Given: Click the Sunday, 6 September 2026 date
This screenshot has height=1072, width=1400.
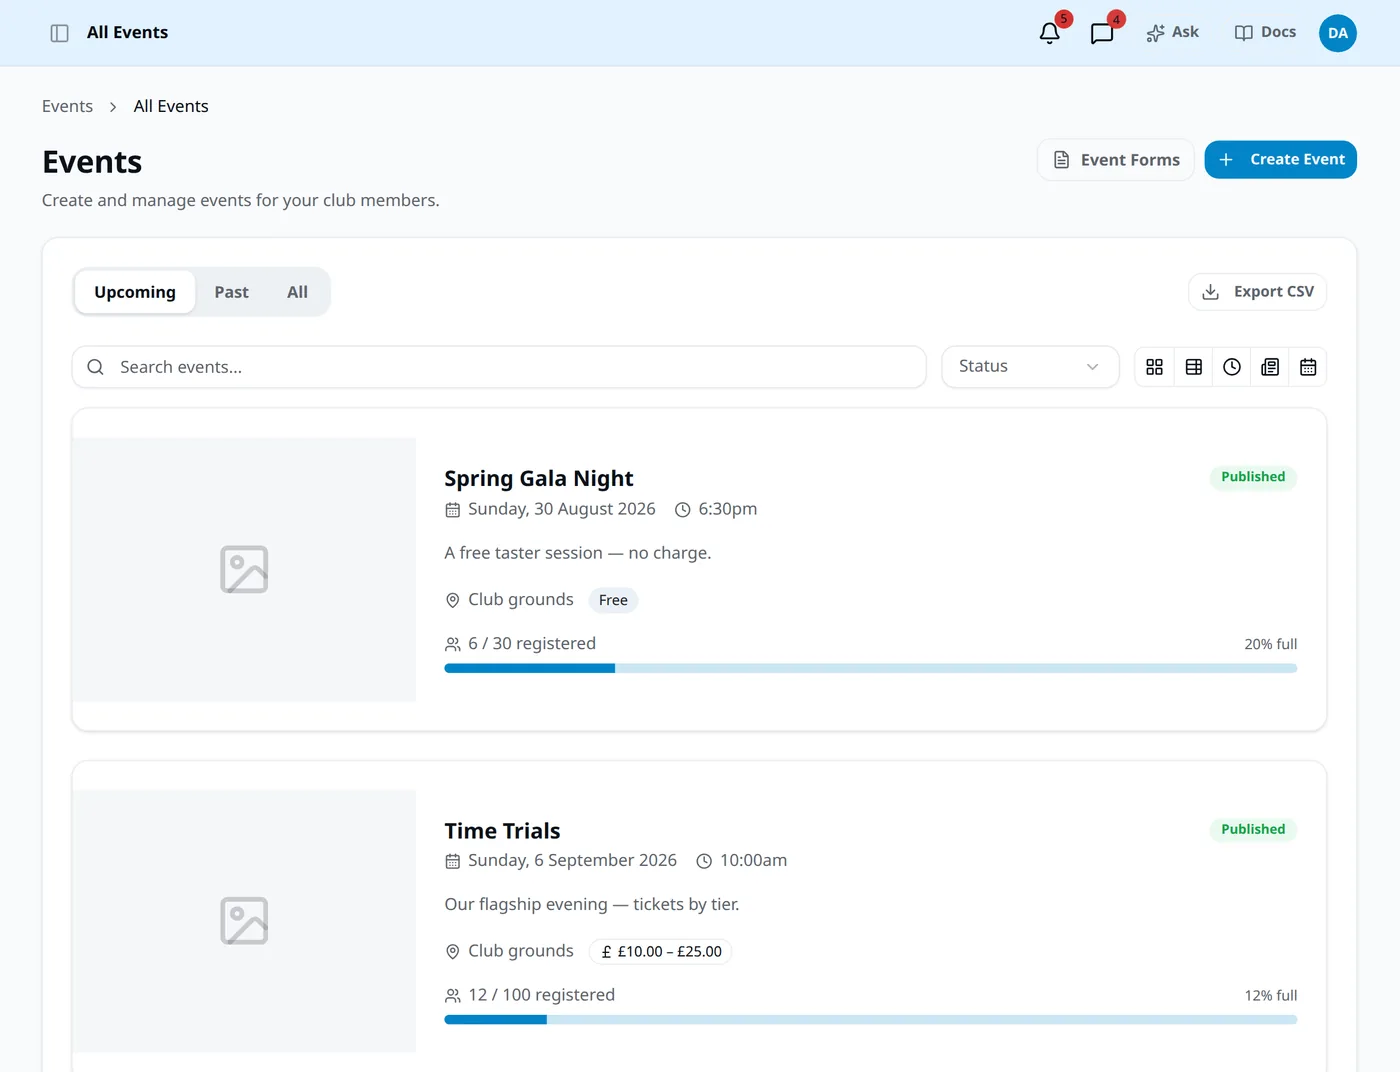Looking at the screenshot, I should click(572, 860).
